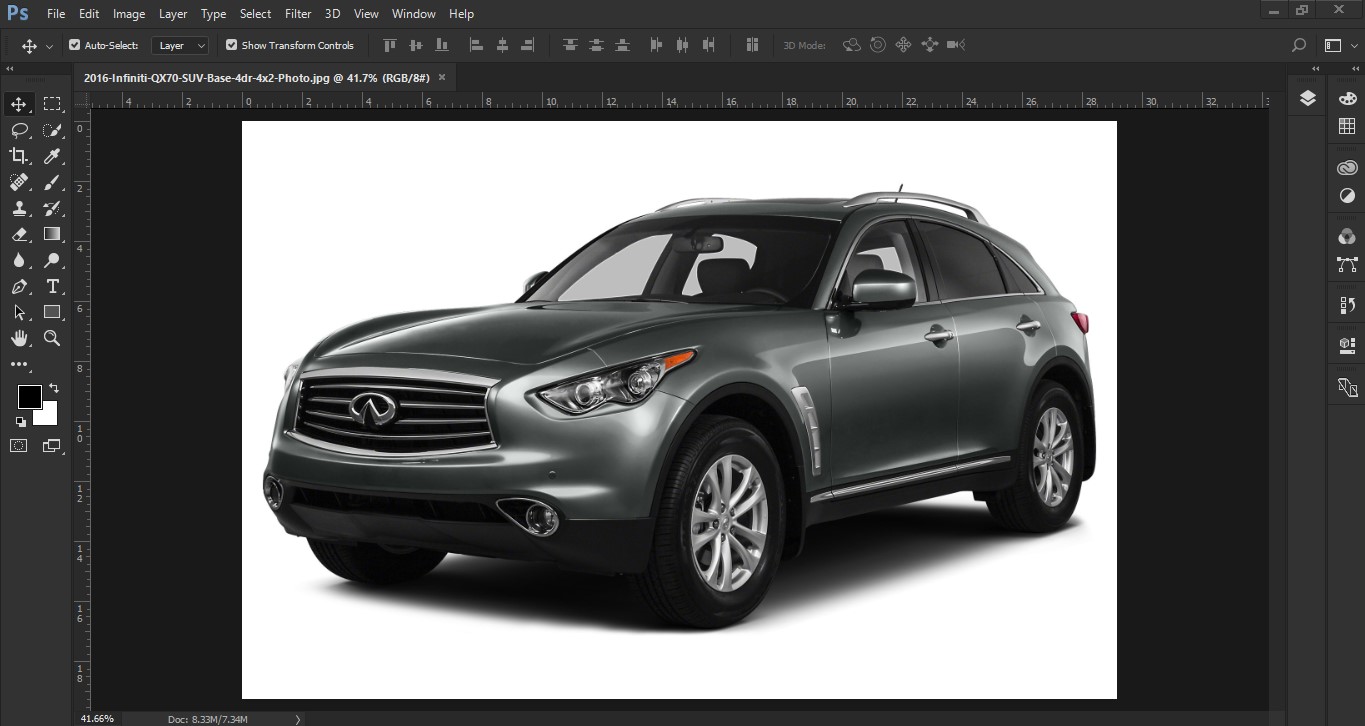The image size is (1365, 726).
Task: Align top edges in options bar
Action: pos(390,45)
